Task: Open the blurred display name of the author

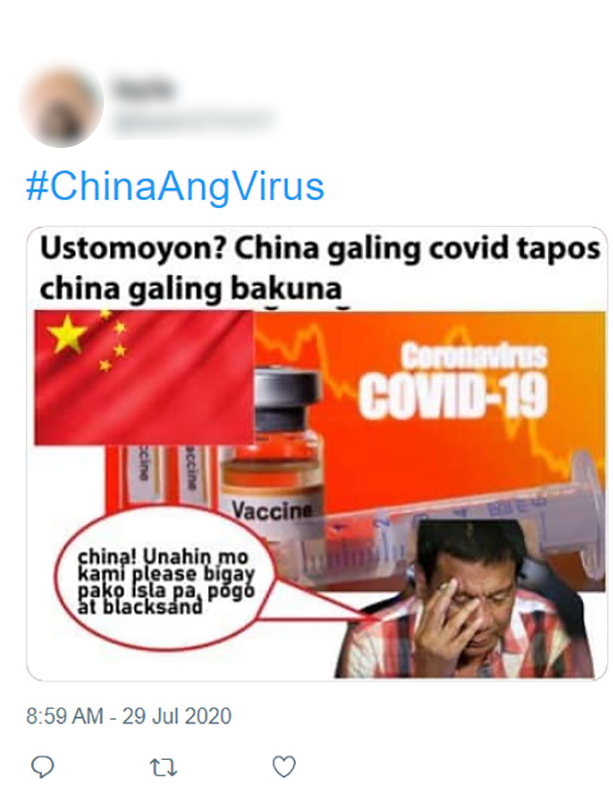Action: pyautogui.click(x=144, y=88)
